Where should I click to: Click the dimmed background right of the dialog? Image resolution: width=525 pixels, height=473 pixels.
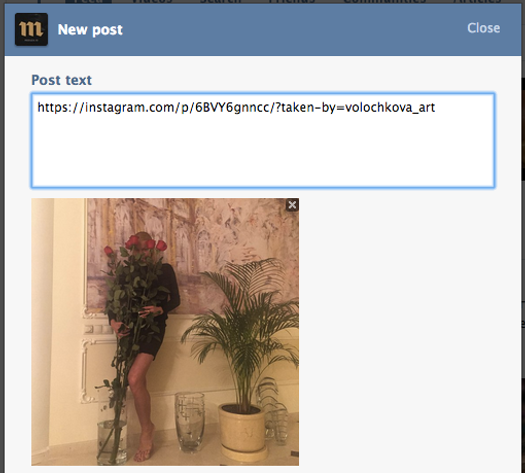pyautogui.click(x=523, y=234)
